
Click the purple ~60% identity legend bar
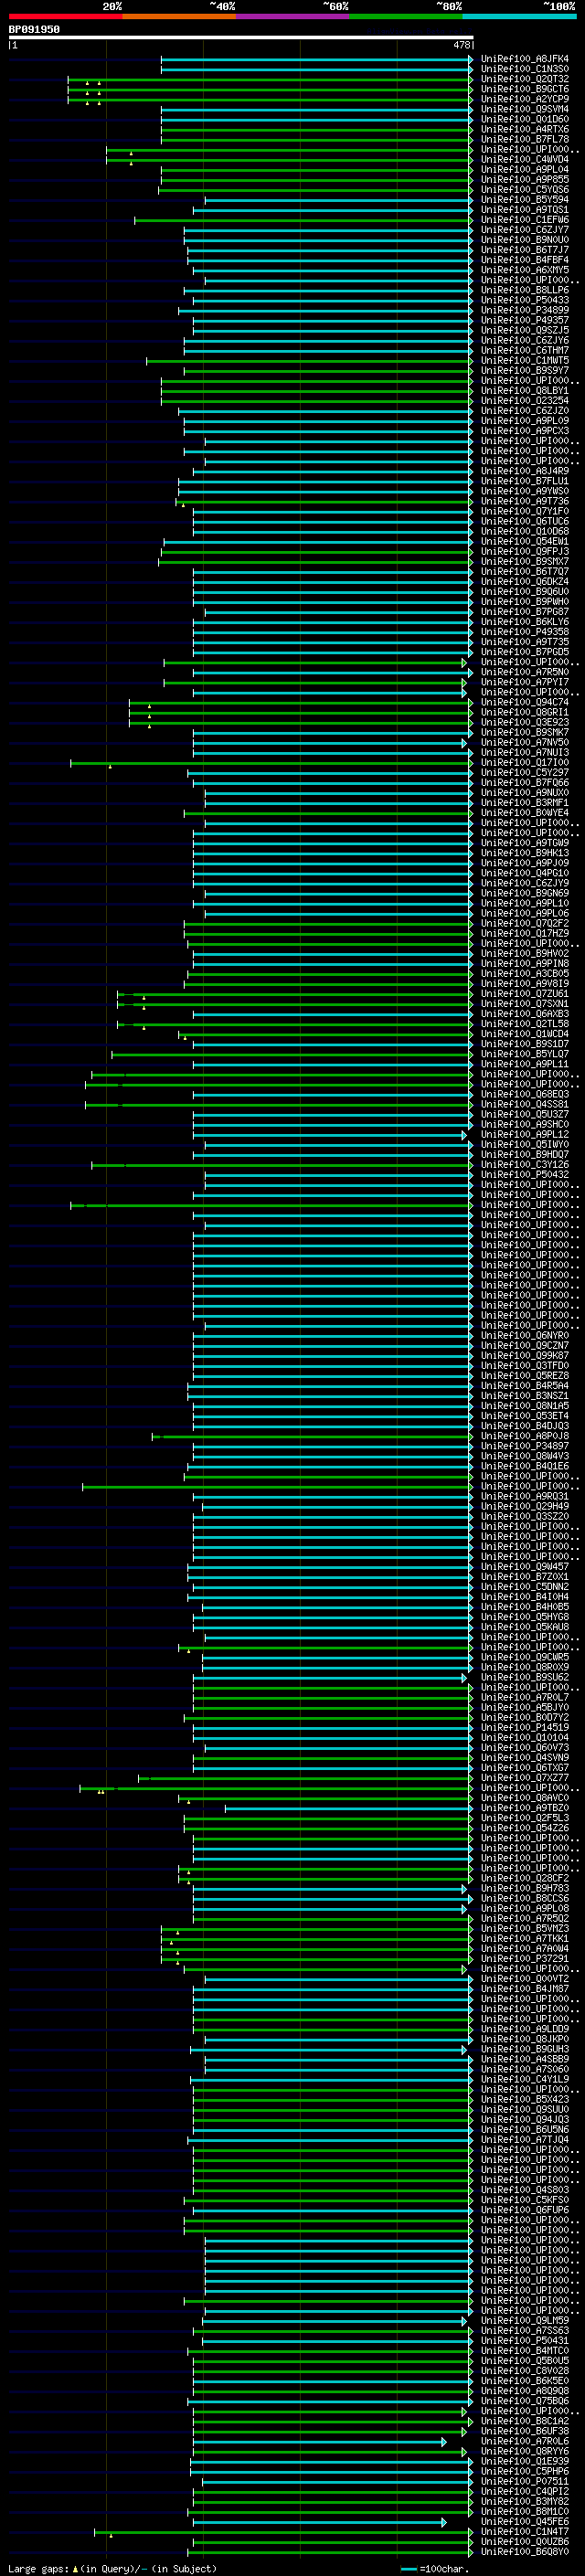[x=292, y=16]
